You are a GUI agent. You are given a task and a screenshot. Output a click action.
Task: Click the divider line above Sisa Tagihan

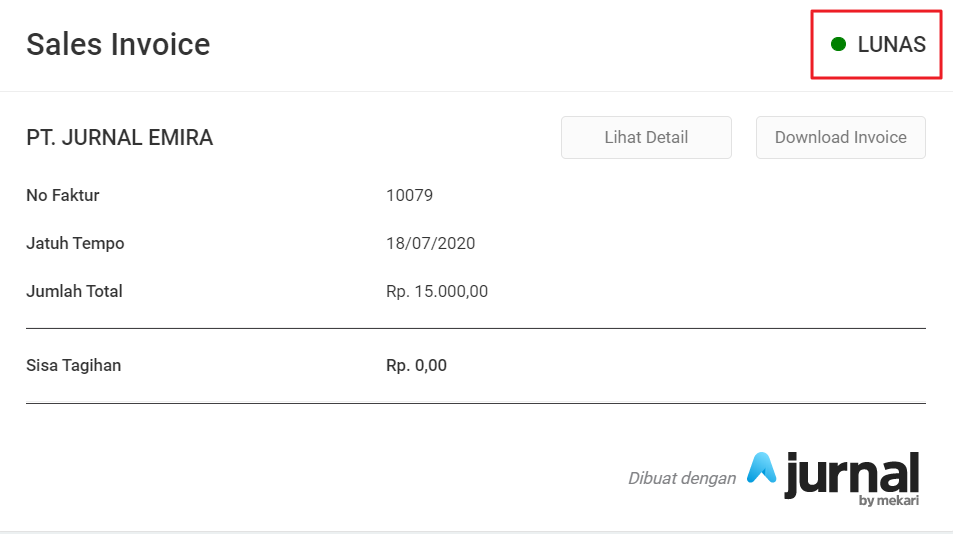tap(476, 328)
